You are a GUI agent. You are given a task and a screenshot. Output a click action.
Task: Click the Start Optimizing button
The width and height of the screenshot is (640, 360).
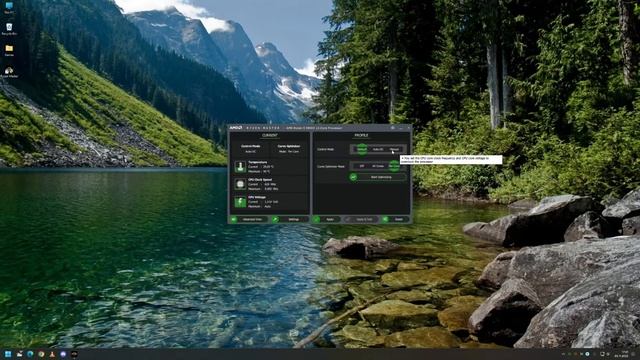pos(378,177)
